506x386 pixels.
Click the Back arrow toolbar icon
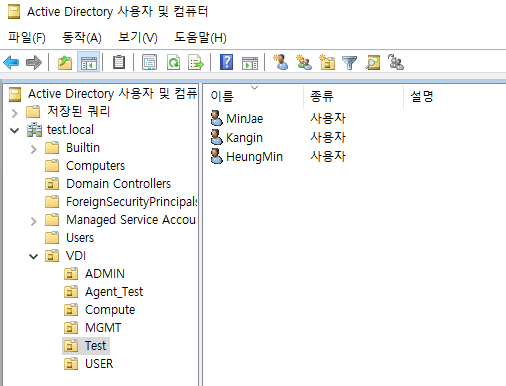coord(11,62)
